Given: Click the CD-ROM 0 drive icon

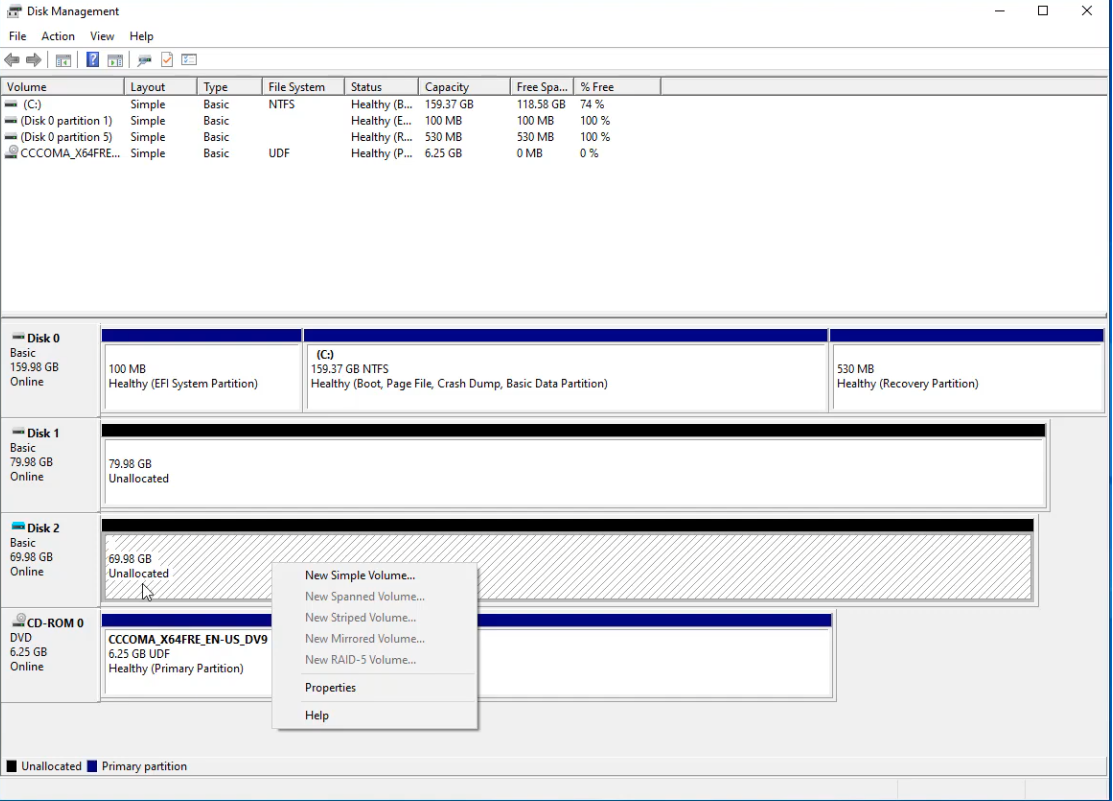Looking at the screenshot, I should (x=19, y=621).
